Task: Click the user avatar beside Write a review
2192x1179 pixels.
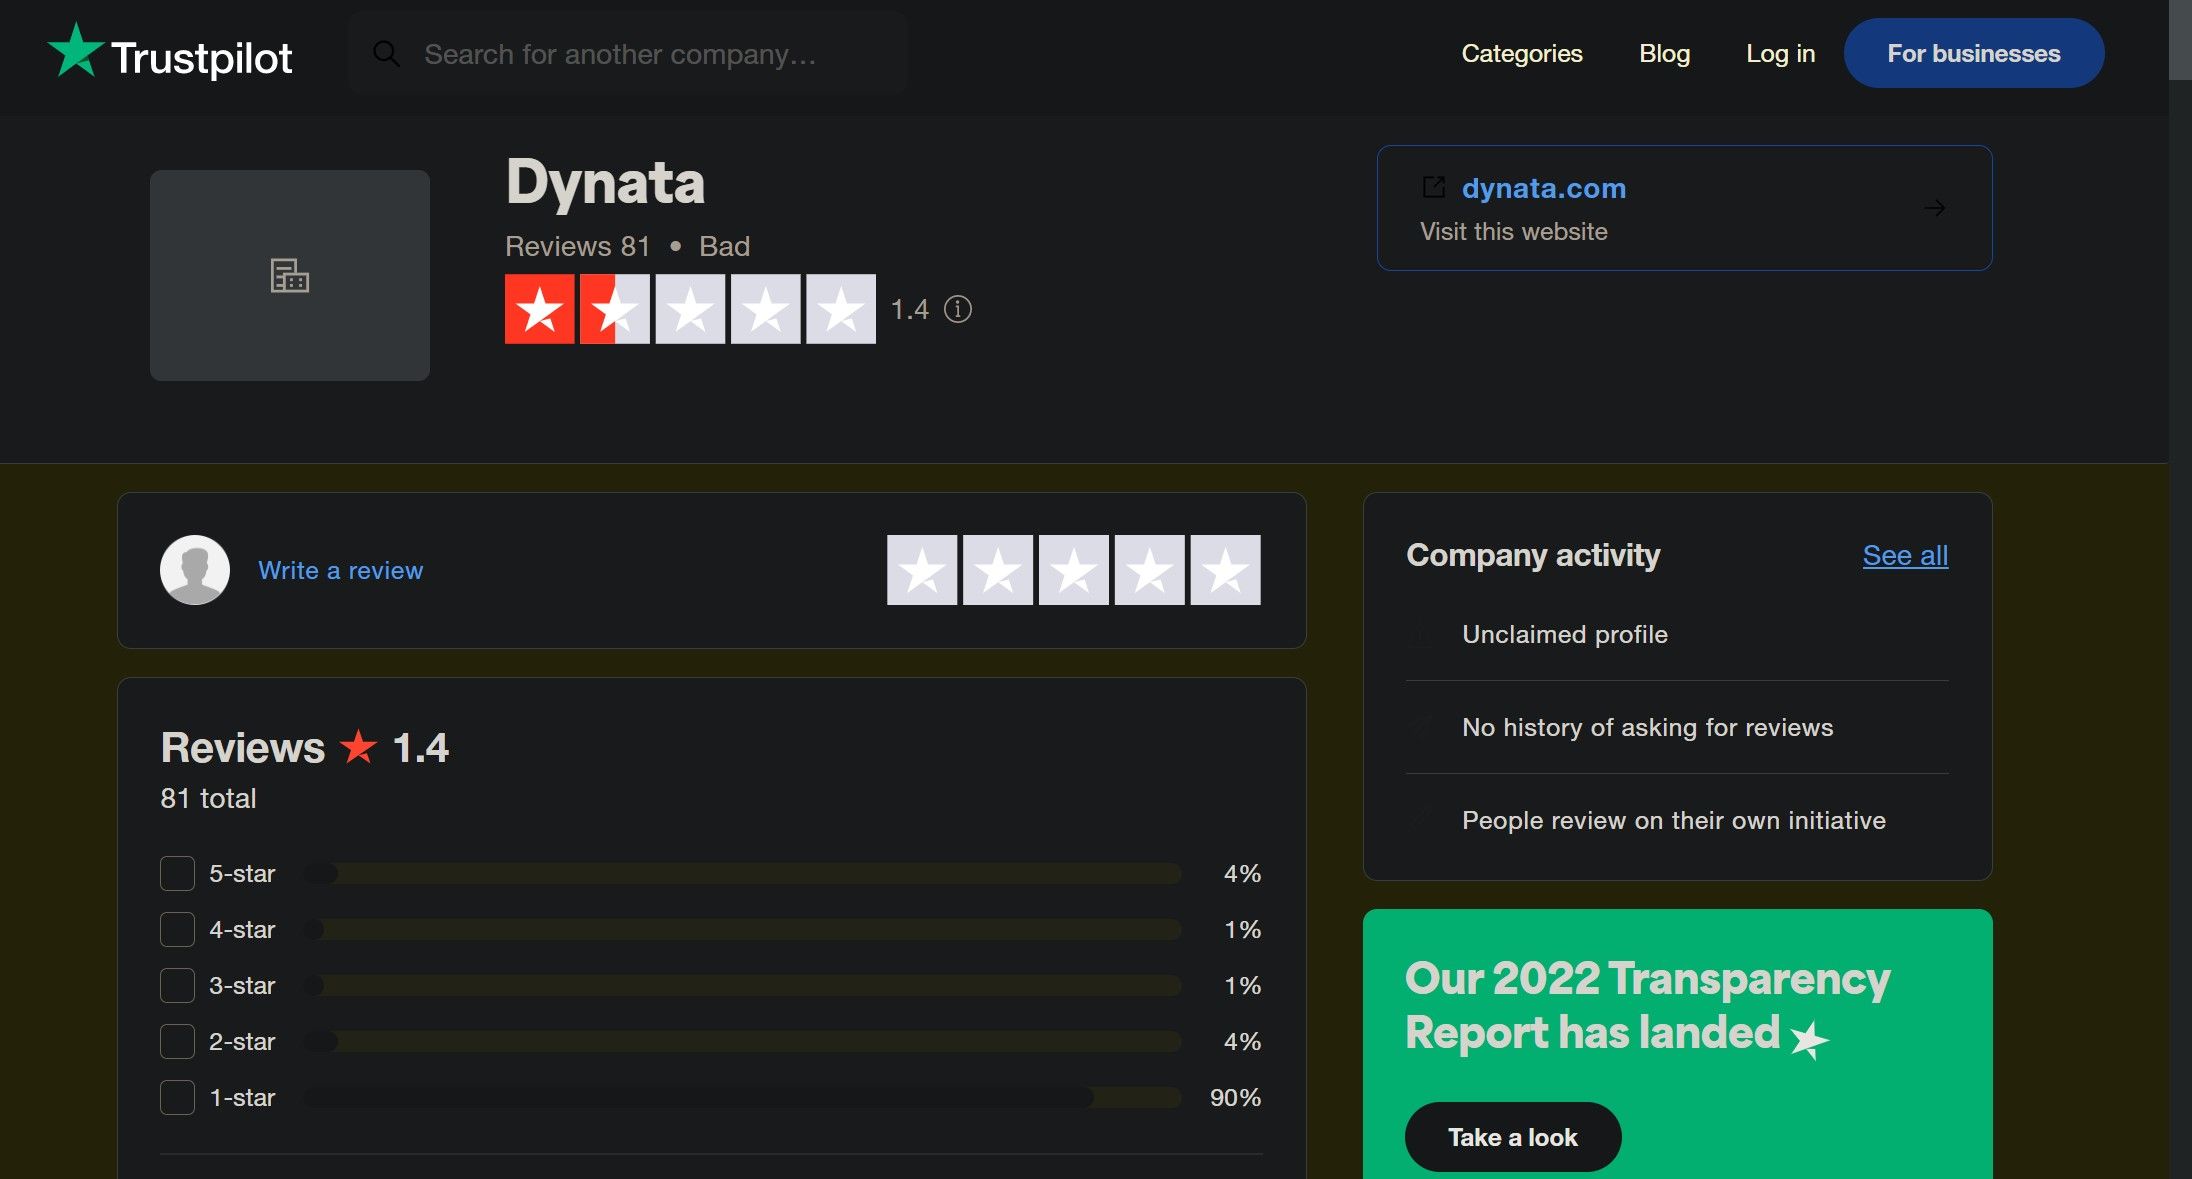Action: [195, 570]
